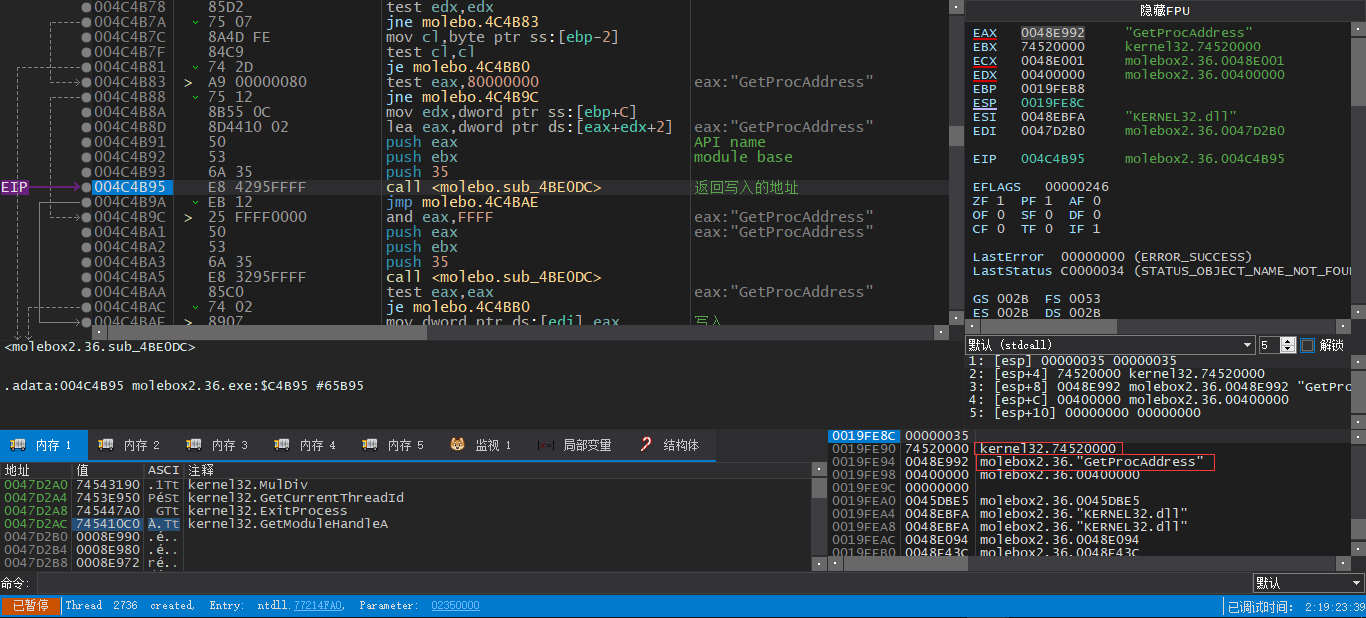1366x618 pixels.
Task: Click the 命令 command input field
Action: (x=640, y=583)
